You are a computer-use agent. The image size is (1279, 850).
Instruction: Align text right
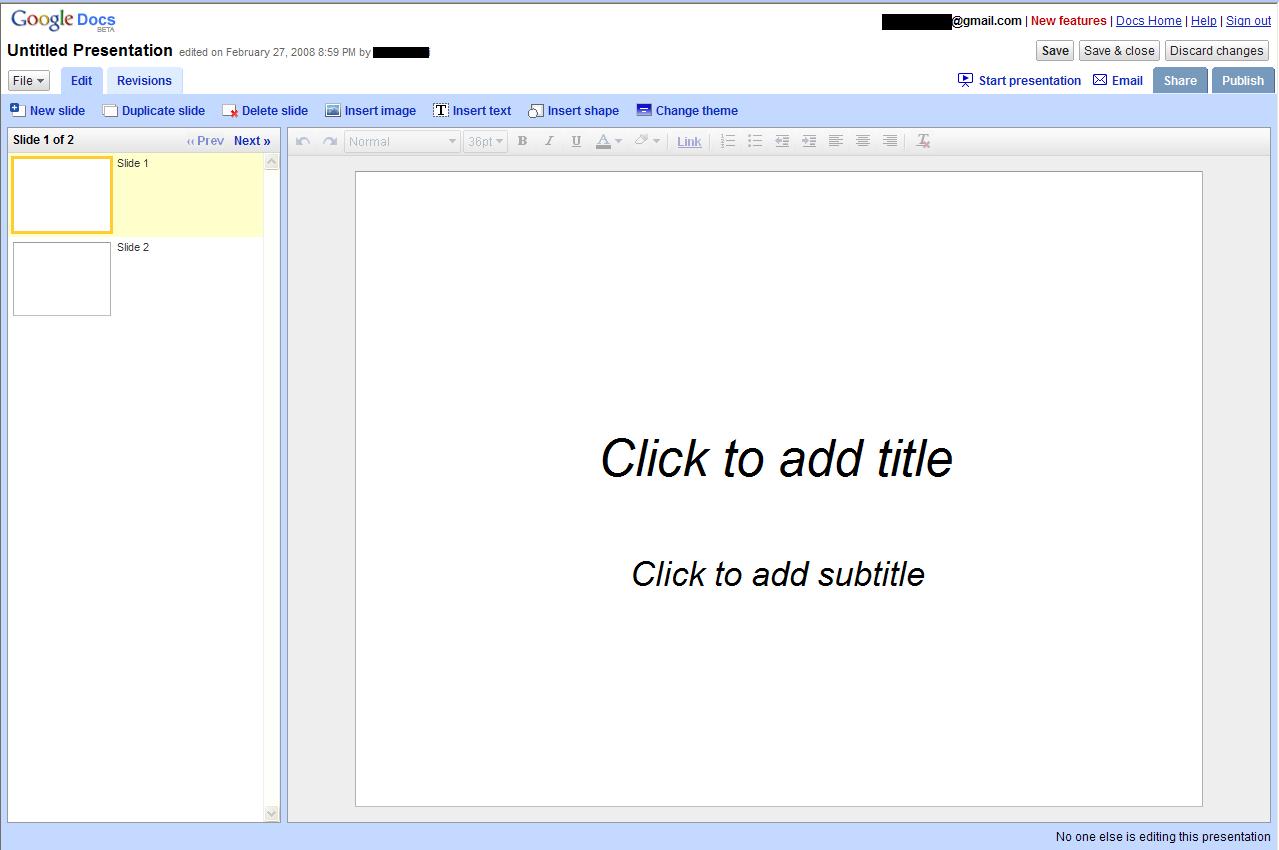point(890,141)
